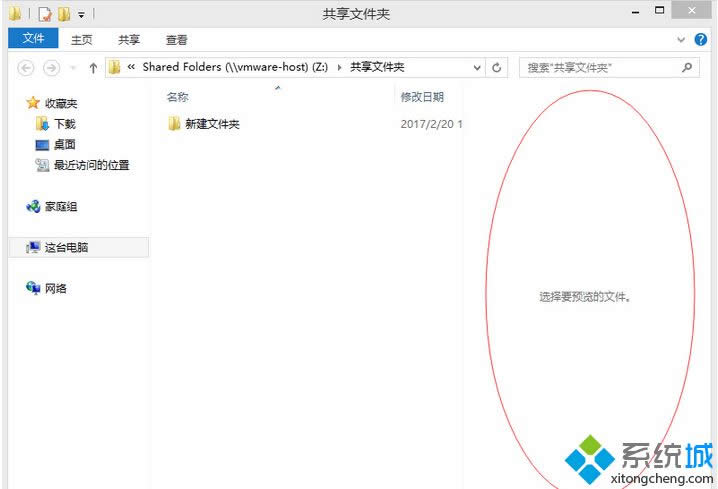The image size is (718, 489).
Task: Open 桌面 from the navigation pane
Action: pos(64,145)
